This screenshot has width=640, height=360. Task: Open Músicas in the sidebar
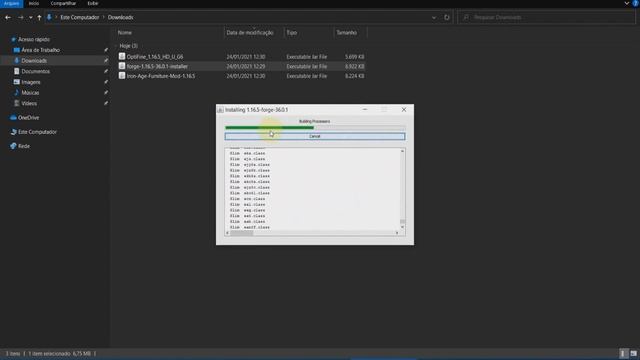coord(30,93)
